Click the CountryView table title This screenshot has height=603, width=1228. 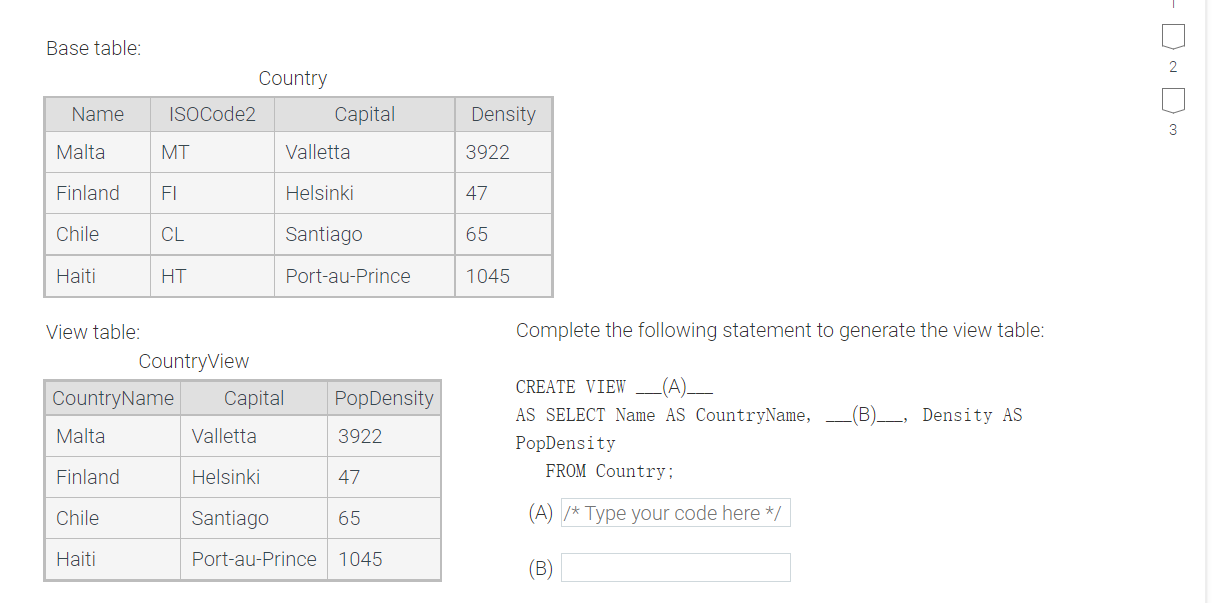click(193, 361)
